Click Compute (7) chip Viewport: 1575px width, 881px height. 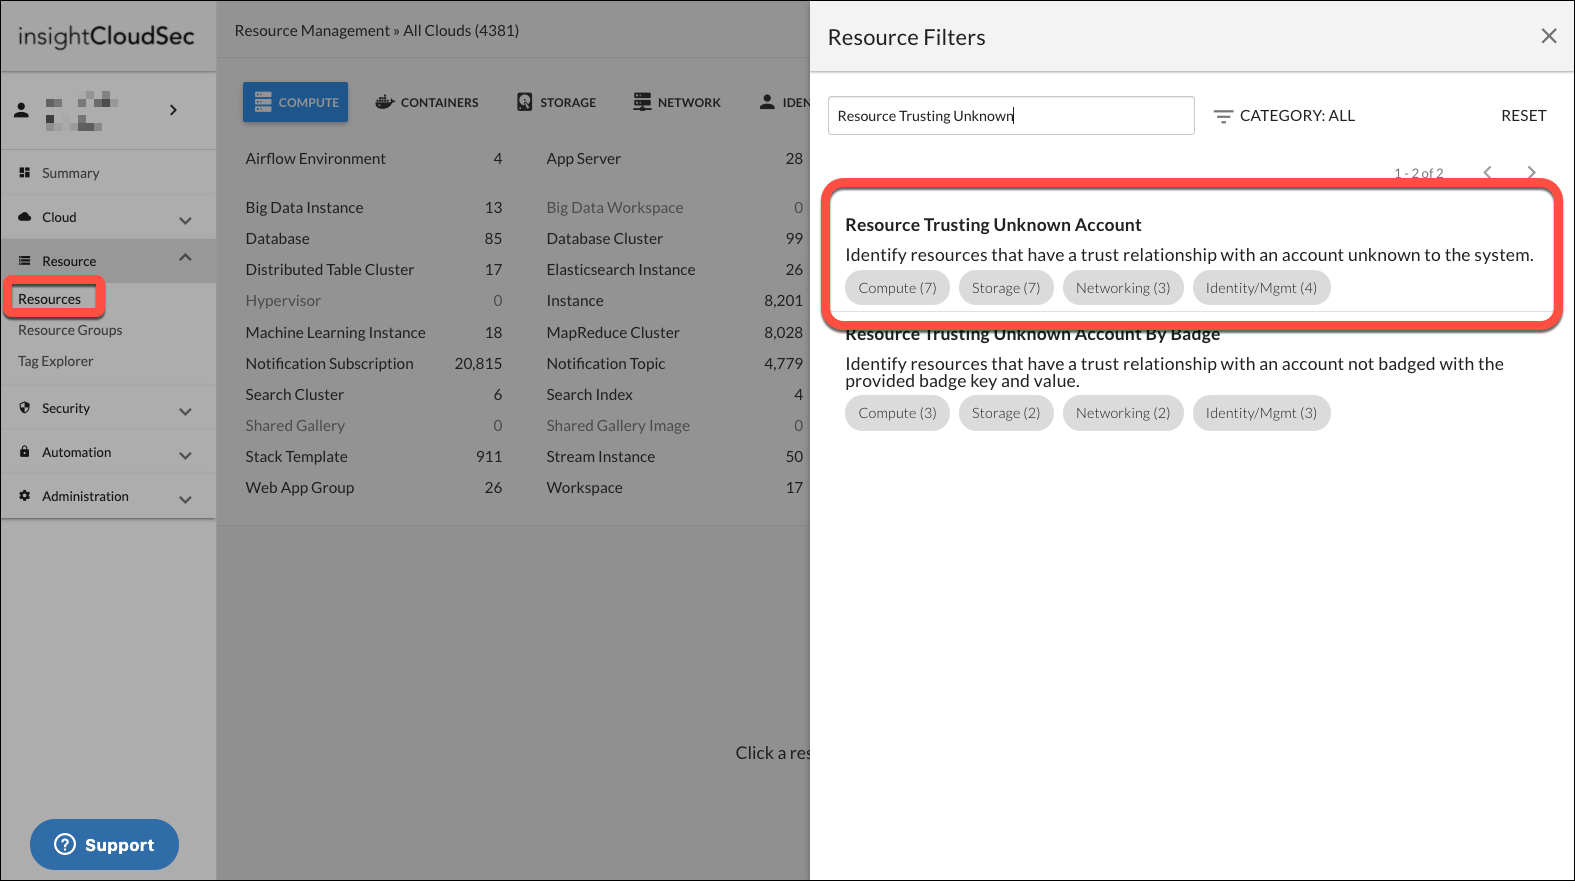(x=897, y=288)
